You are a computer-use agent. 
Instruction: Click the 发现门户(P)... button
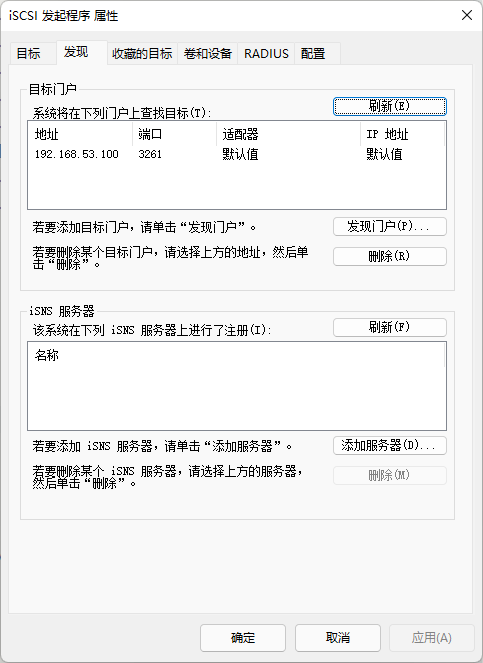coord(390,227)
